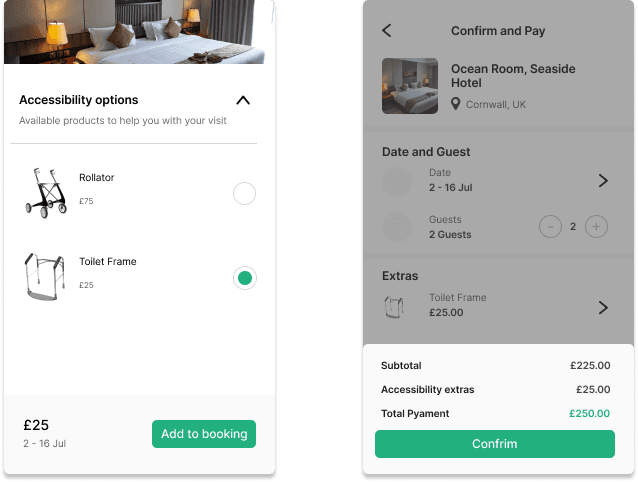Click the hotel bedroom photo at top

pyautogui.click(x=139, y=32)
